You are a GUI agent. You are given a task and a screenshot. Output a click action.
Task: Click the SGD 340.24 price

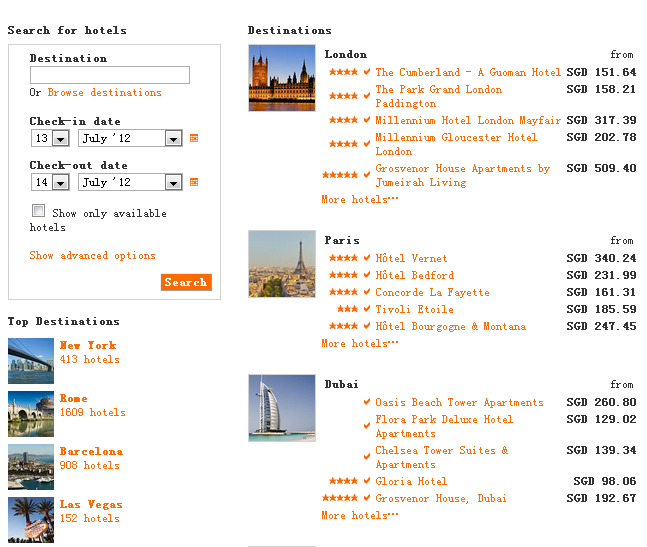[x=601, y=258]
